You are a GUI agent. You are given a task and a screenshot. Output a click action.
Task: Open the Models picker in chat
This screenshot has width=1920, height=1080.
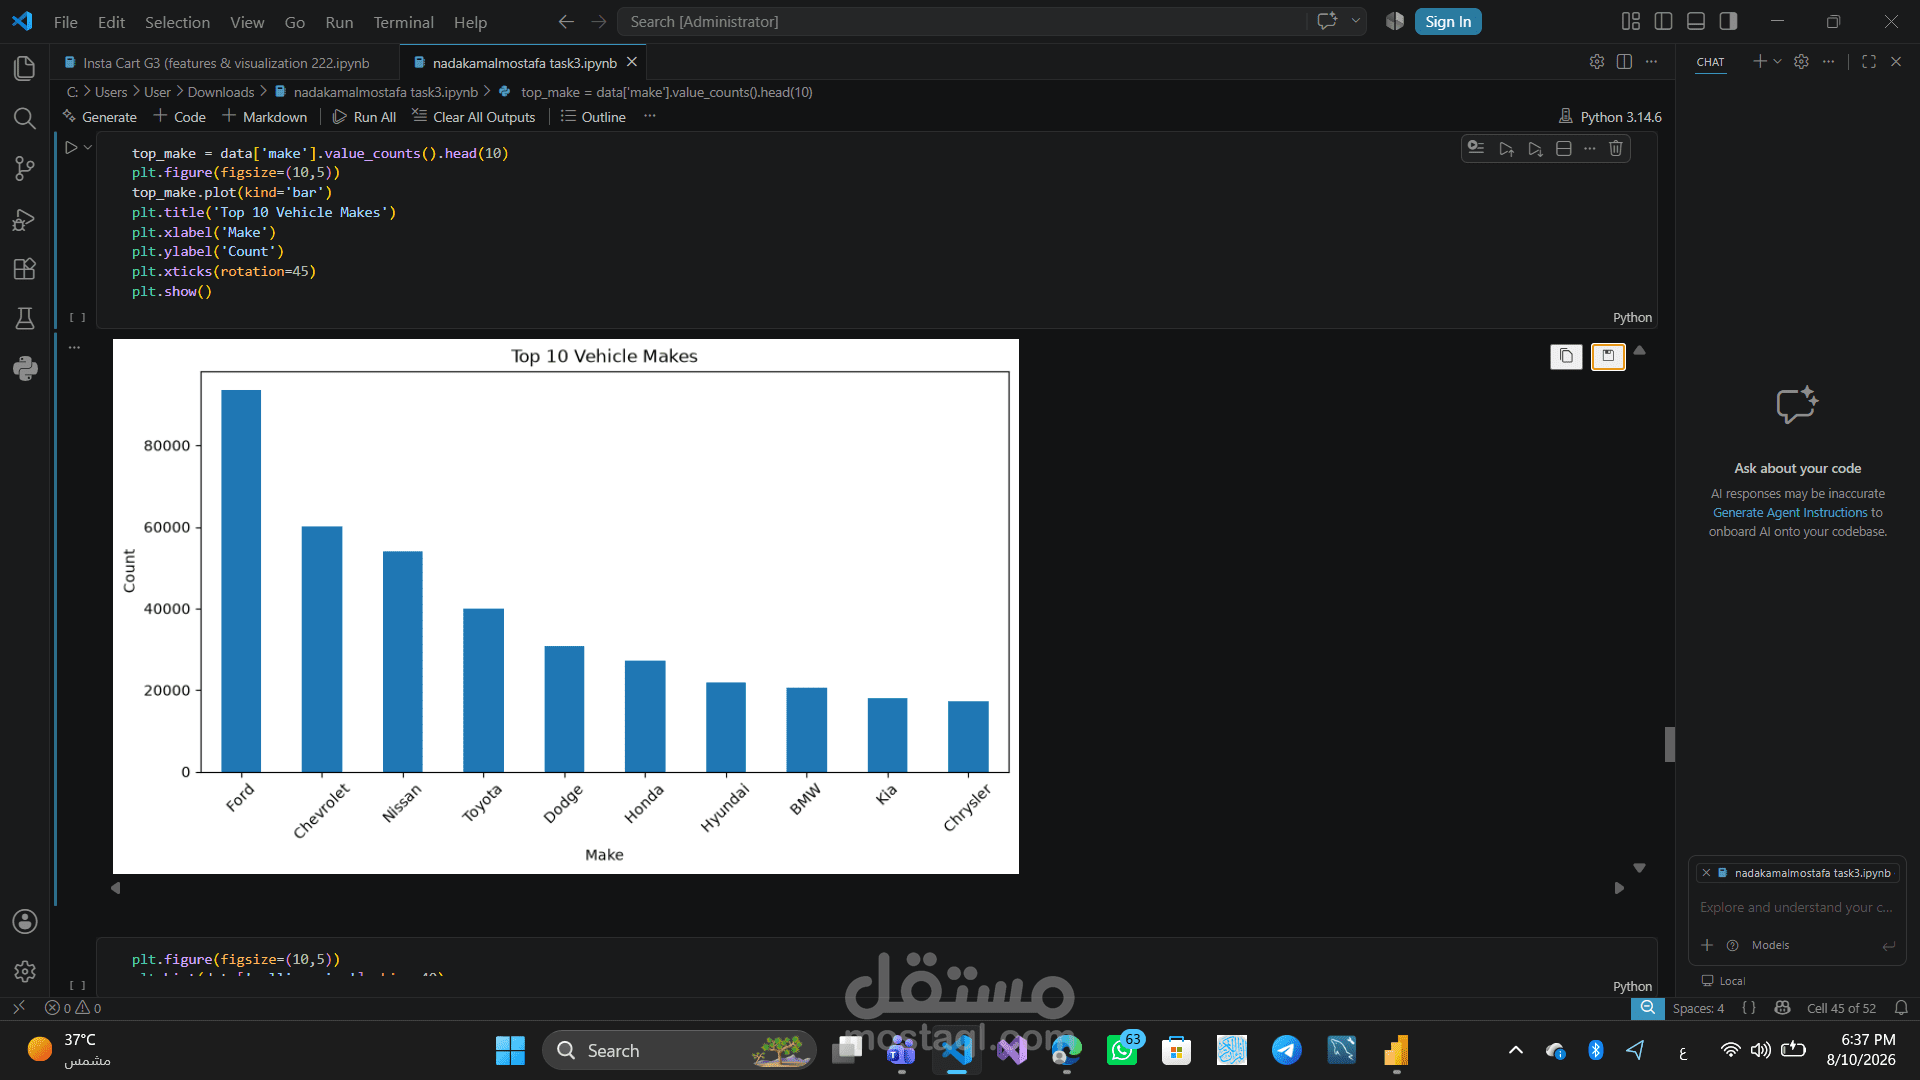tap(1770, 945)
